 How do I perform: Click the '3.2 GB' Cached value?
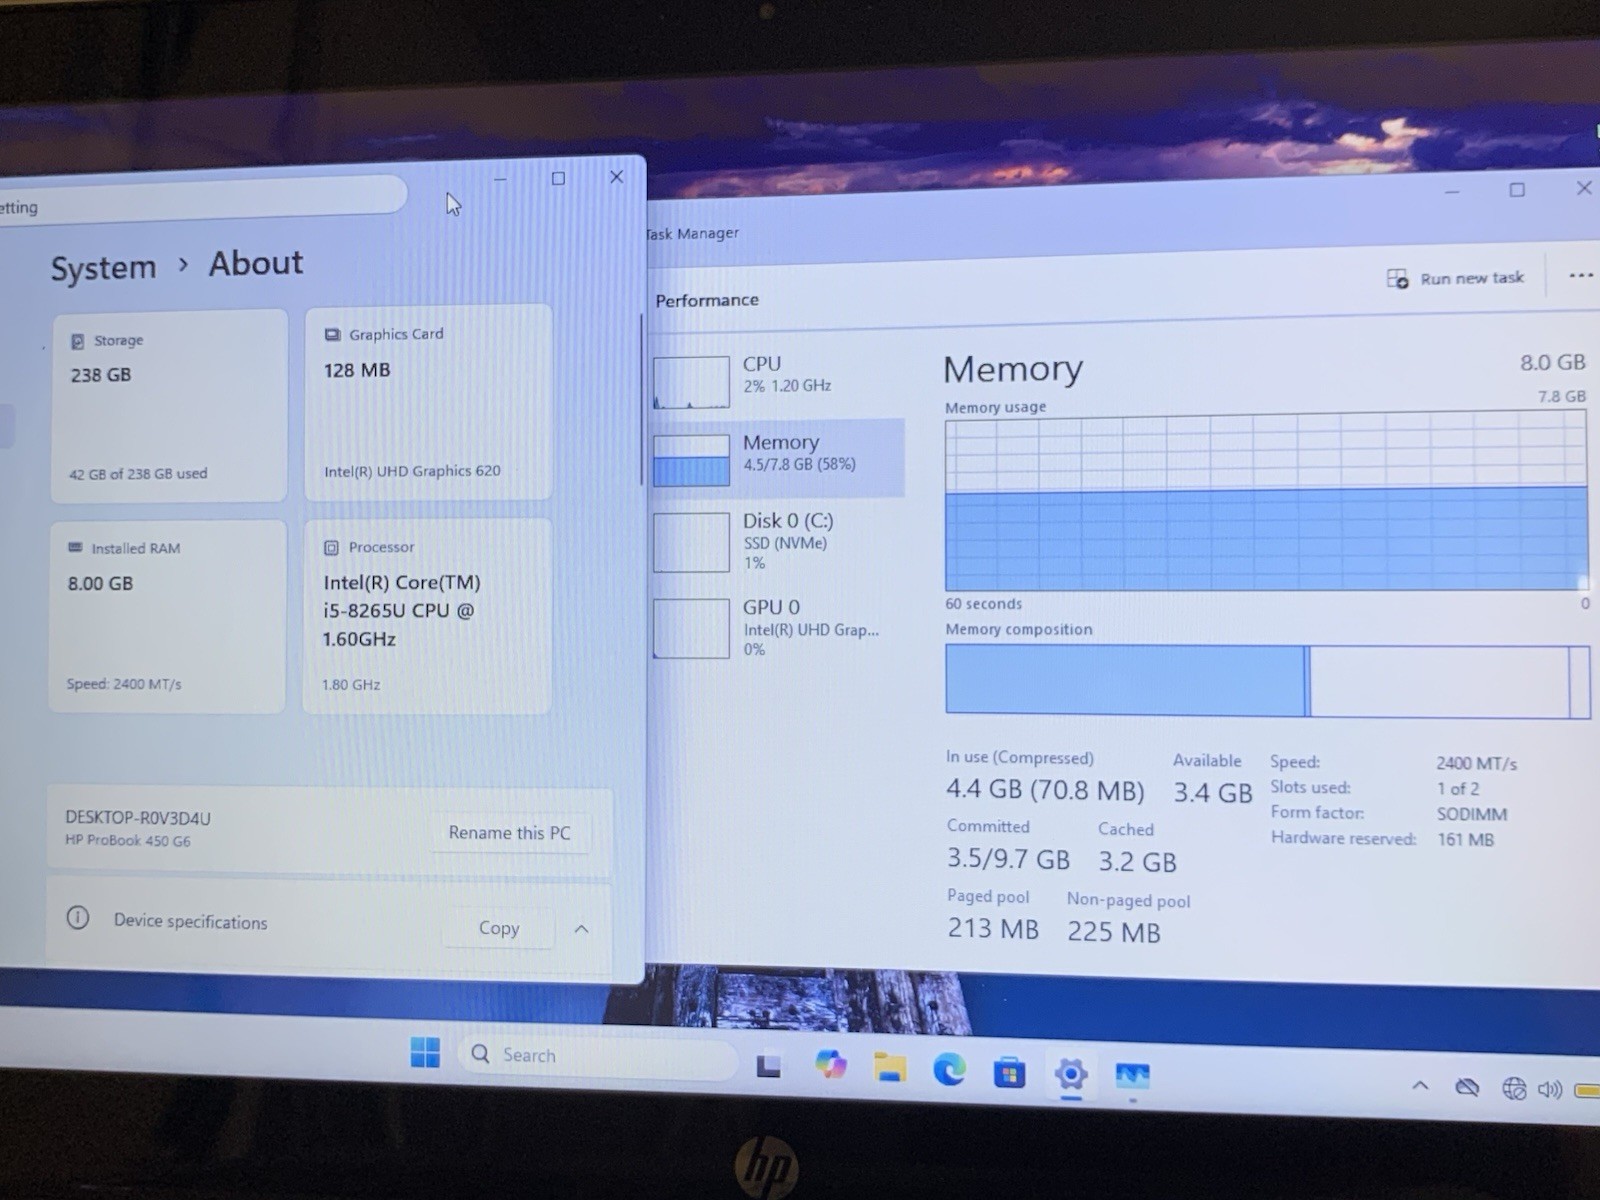click(1137, 862)
